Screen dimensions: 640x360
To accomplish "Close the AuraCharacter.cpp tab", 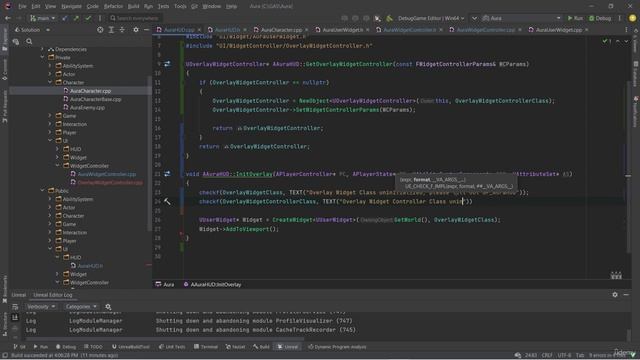I will (307, 30).
